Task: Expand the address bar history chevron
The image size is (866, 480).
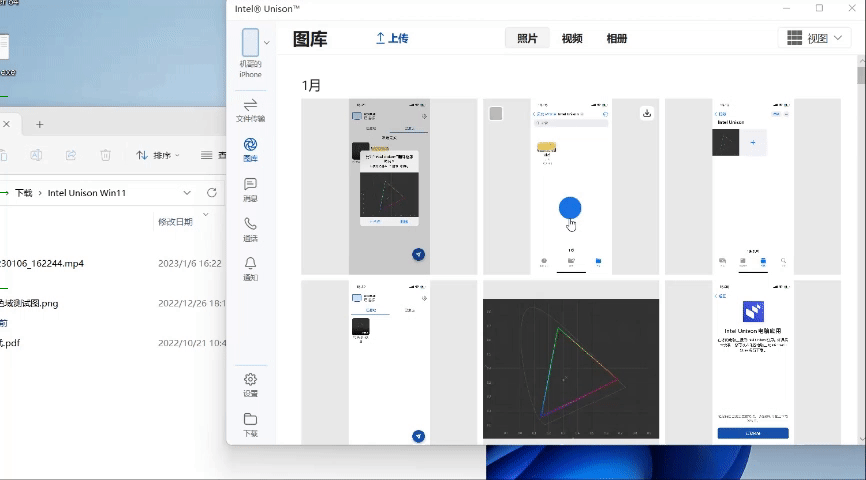Action: pos(187,193)
